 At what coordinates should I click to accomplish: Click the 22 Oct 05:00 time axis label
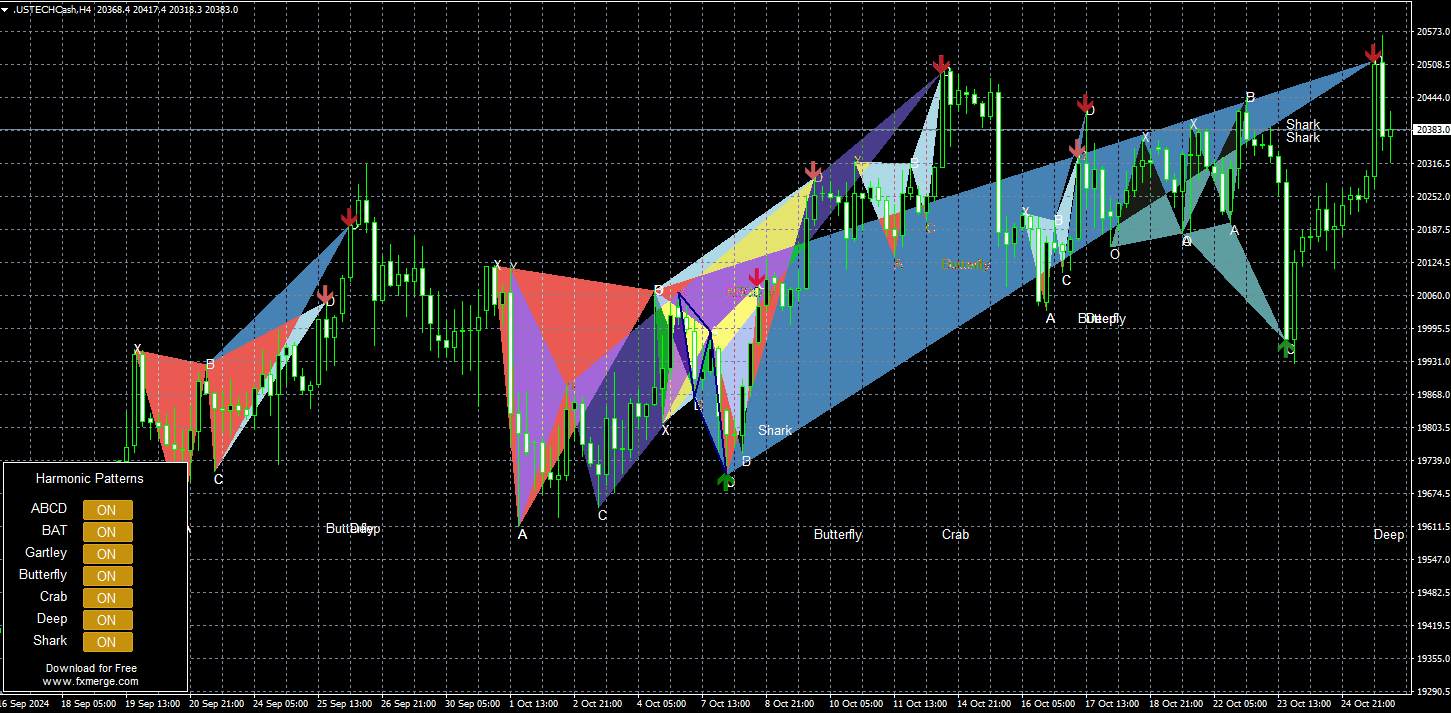coord(1240,704)
